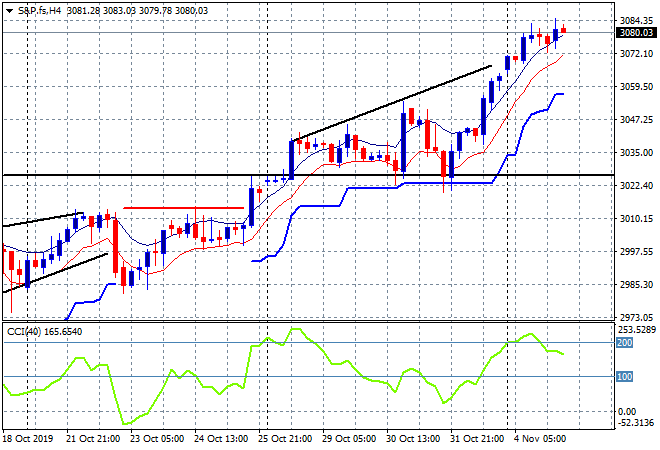Click the 3035.00 price axis label
Screen dimensions: 660x450
[636, 152]
